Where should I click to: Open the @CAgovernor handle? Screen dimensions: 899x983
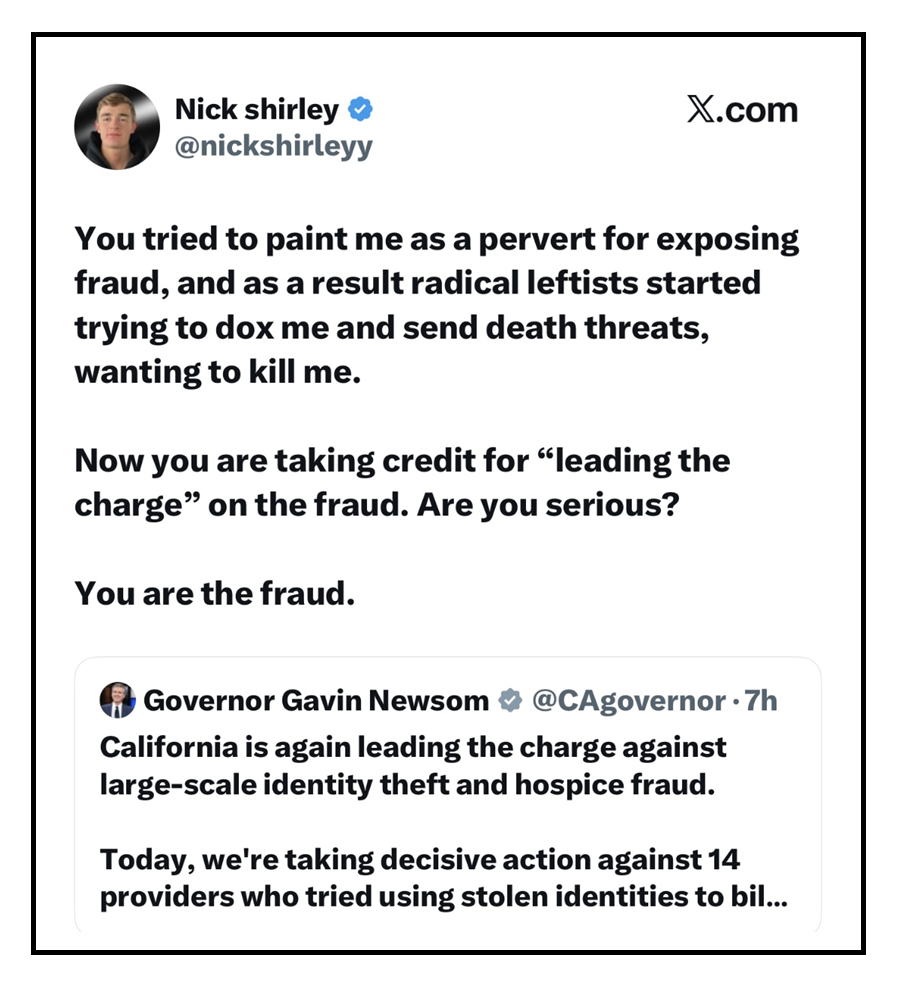(629, 701)
